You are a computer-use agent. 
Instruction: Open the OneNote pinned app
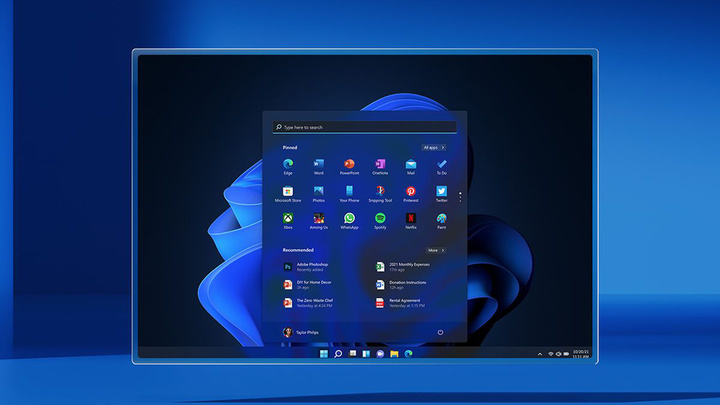pos(380,166)
